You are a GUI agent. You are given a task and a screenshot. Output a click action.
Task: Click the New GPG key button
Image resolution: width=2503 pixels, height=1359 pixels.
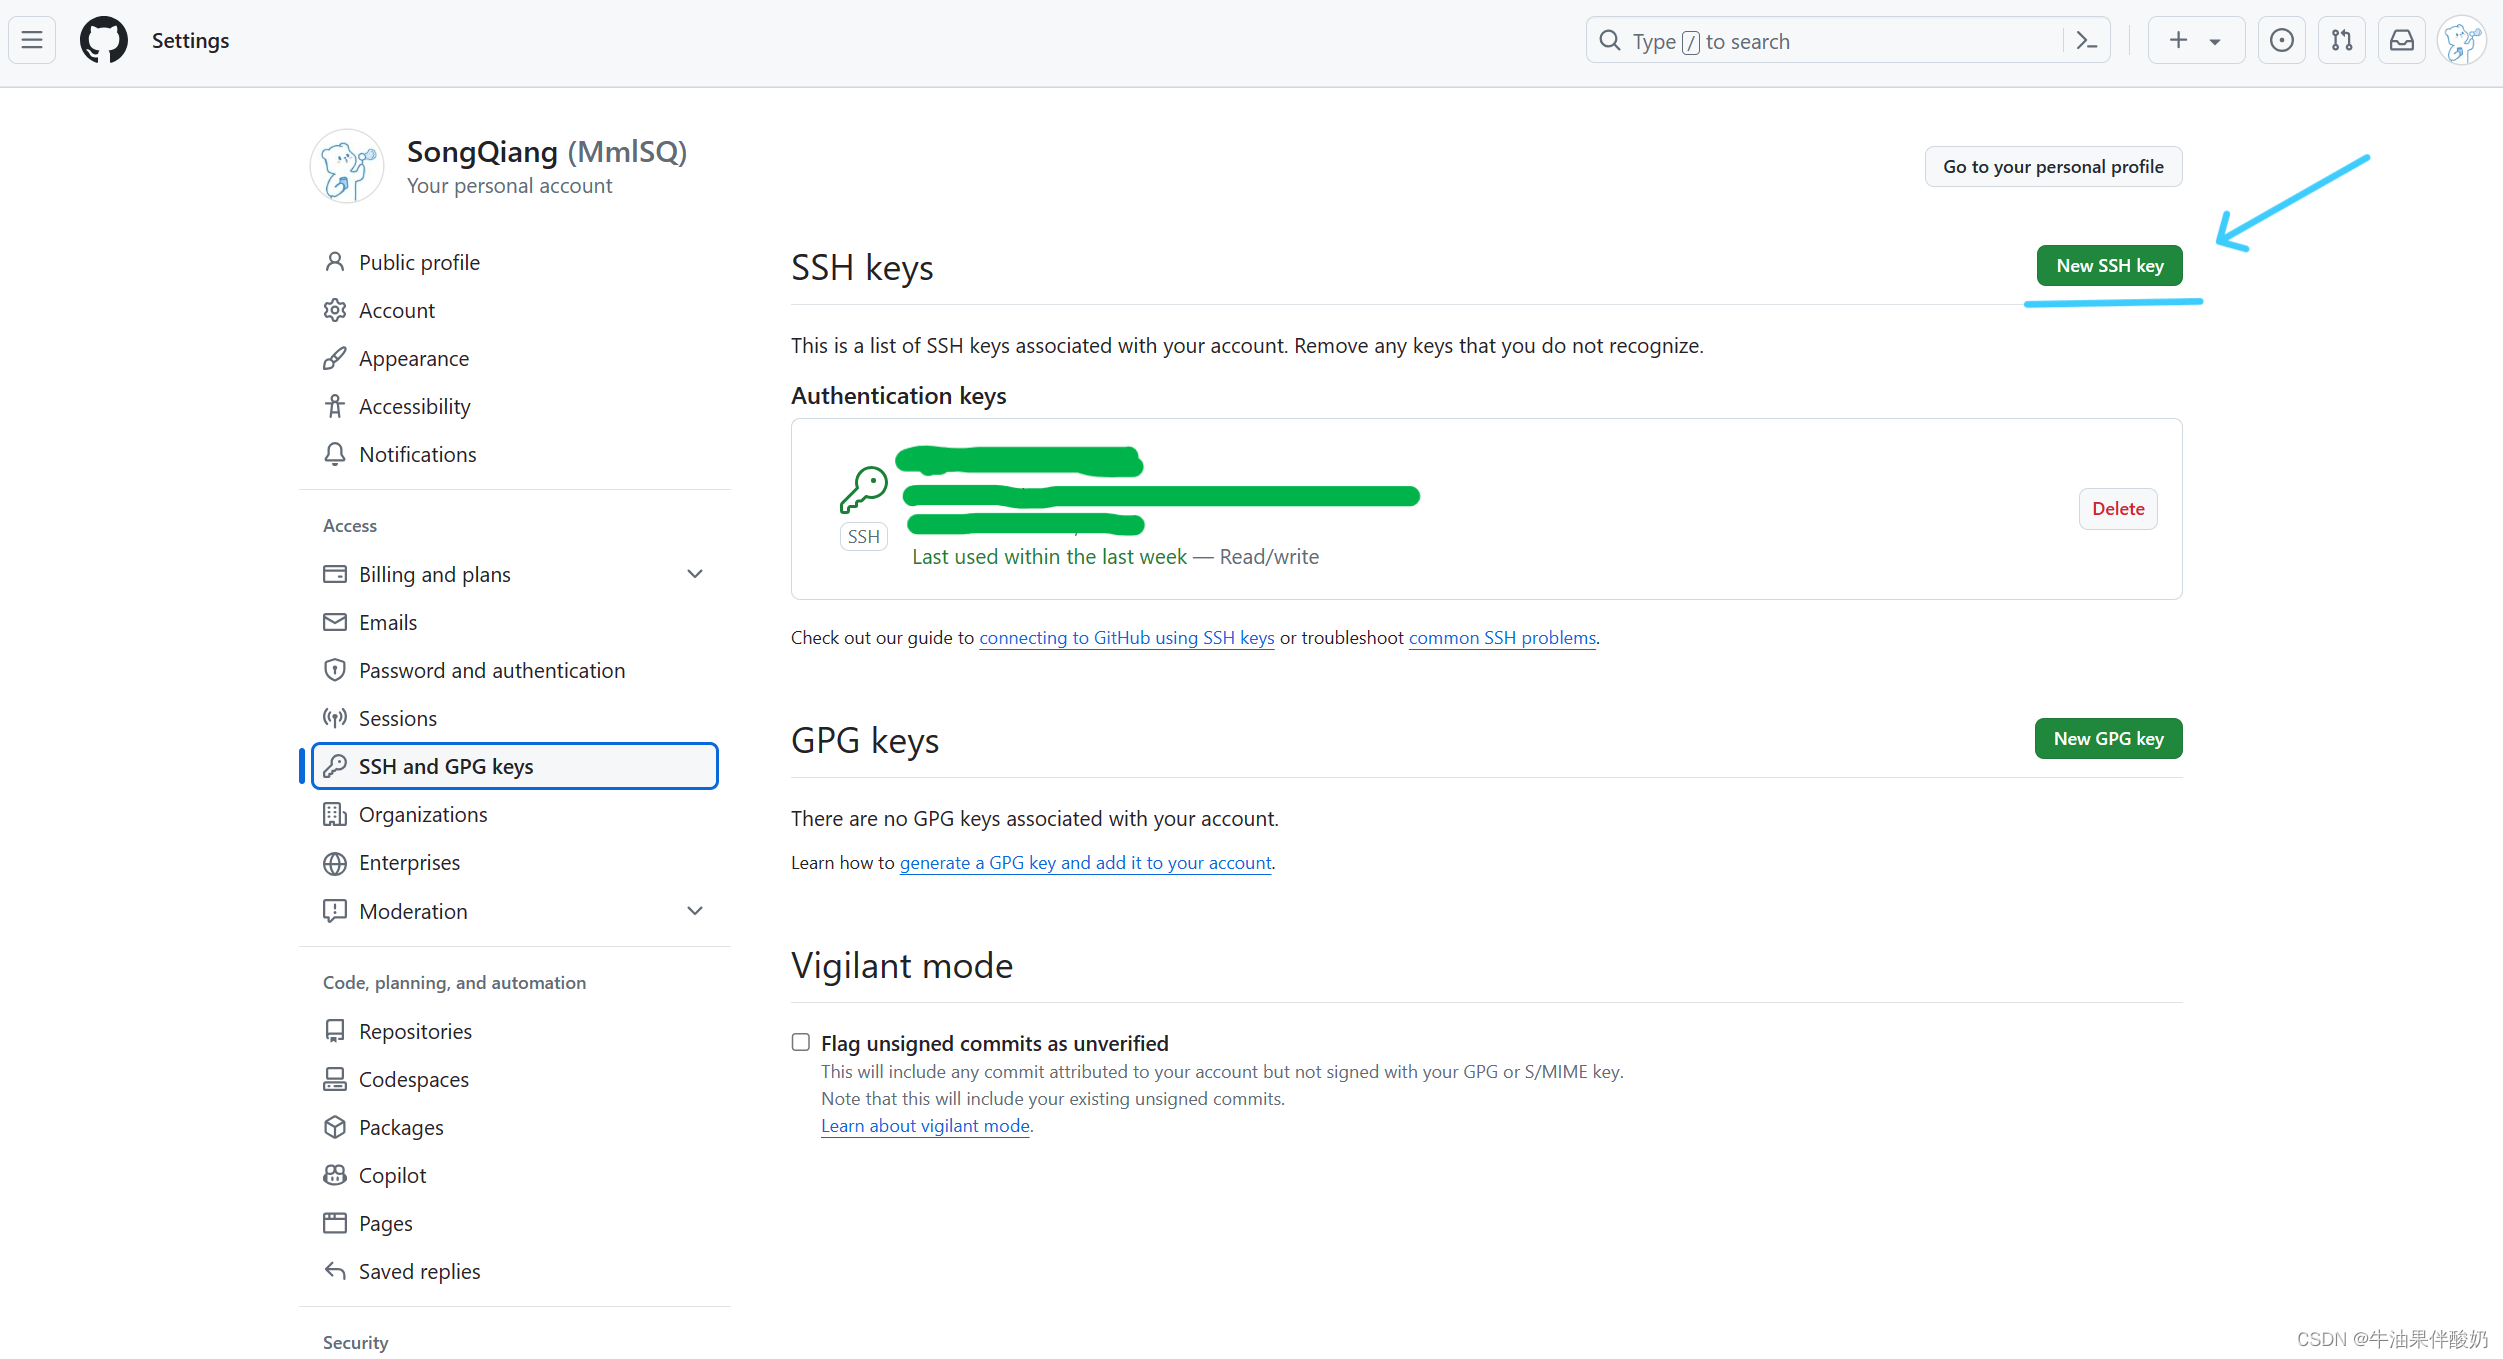point(2108,739)
